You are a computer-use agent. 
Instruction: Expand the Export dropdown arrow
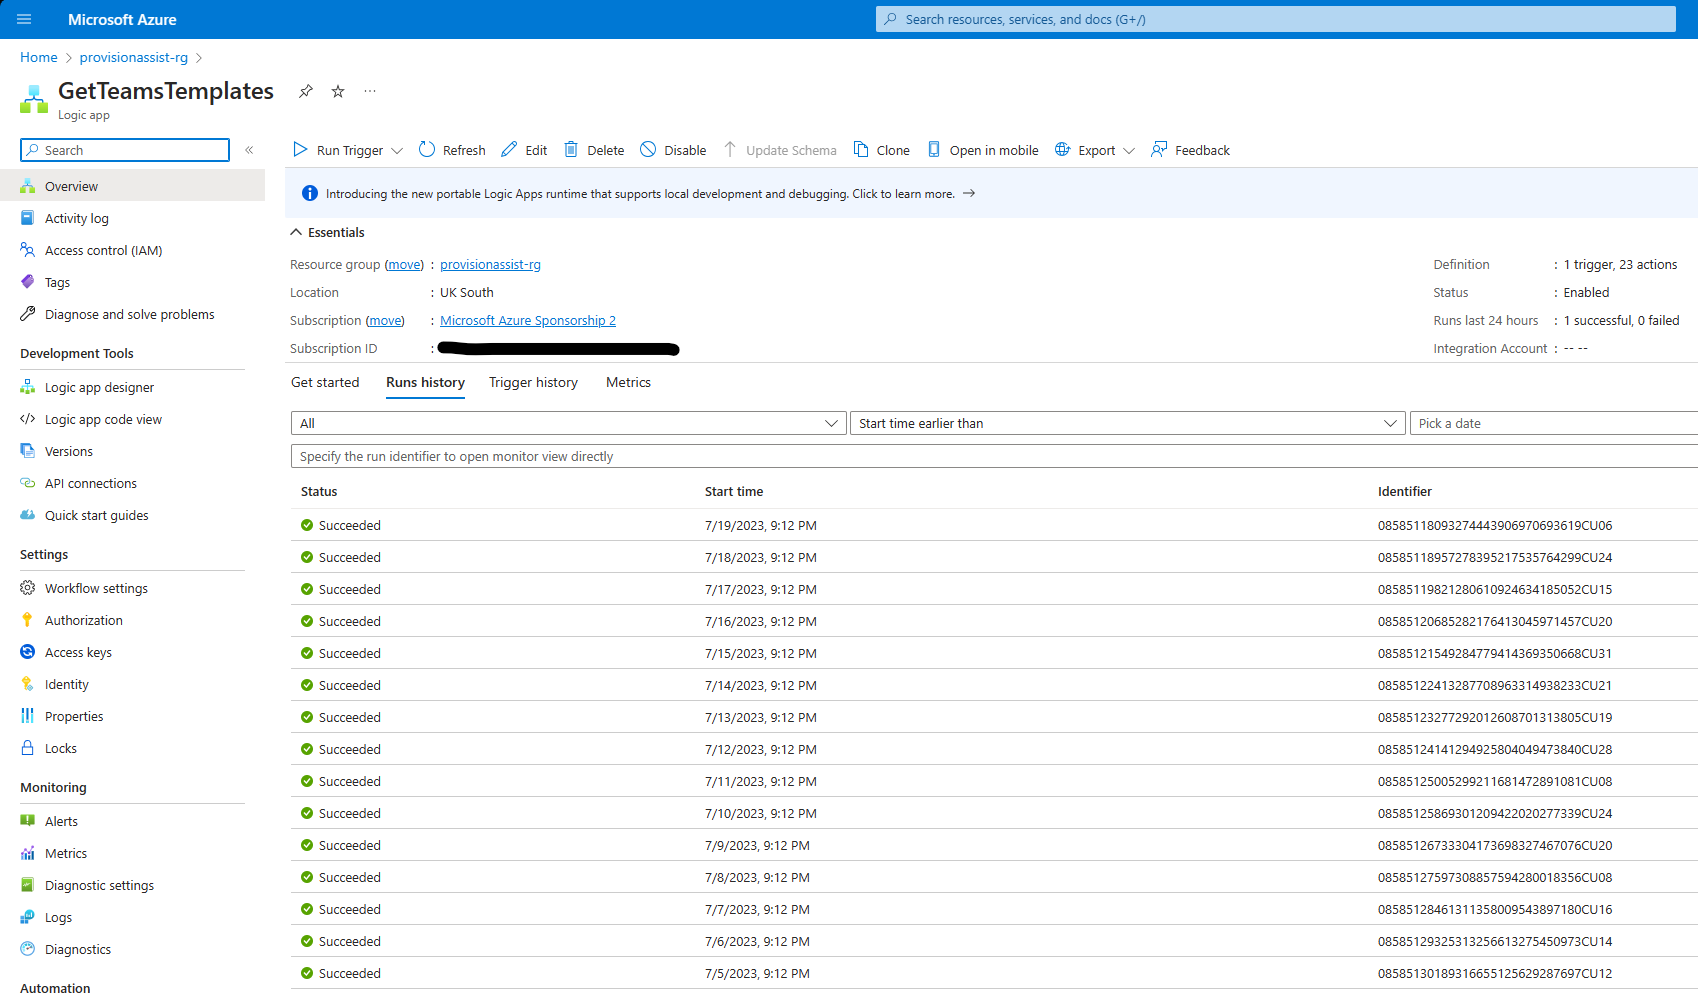(1129, 151)
